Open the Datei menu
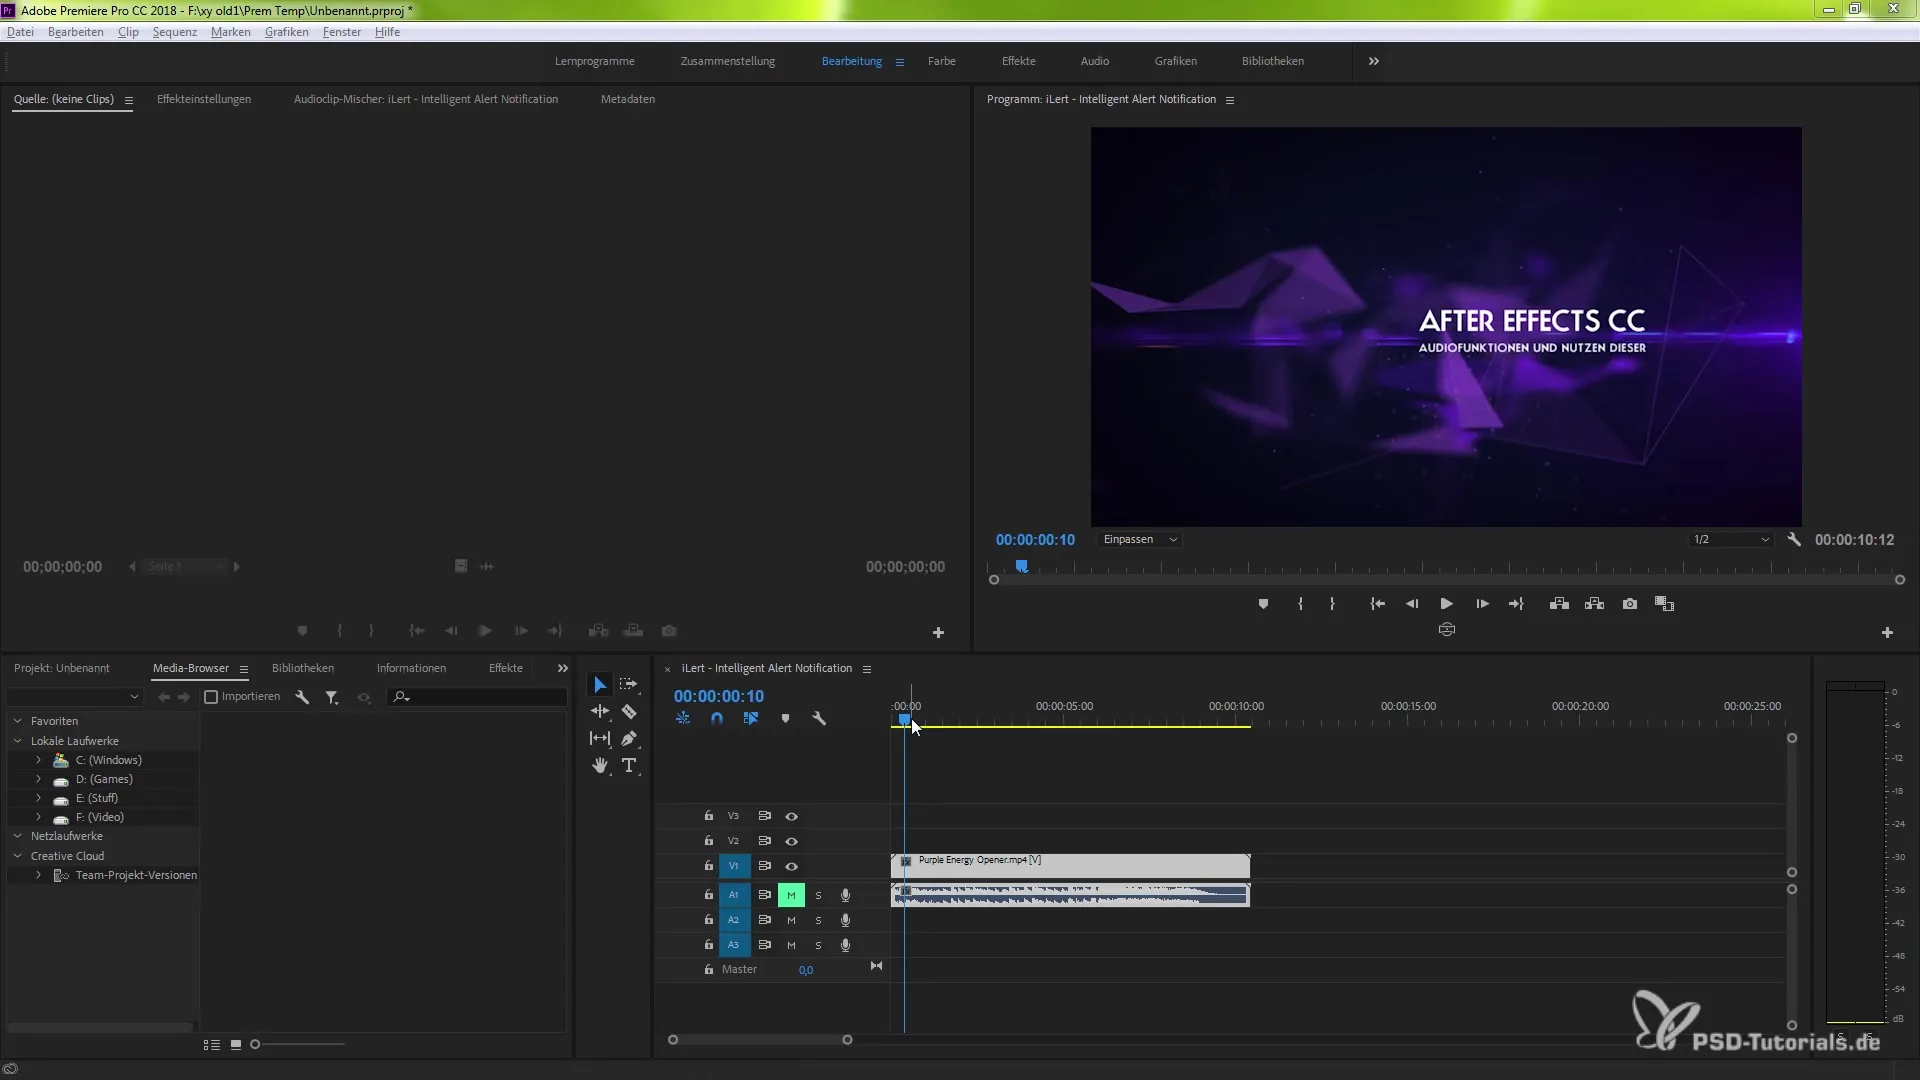 (x=20, y=32)
